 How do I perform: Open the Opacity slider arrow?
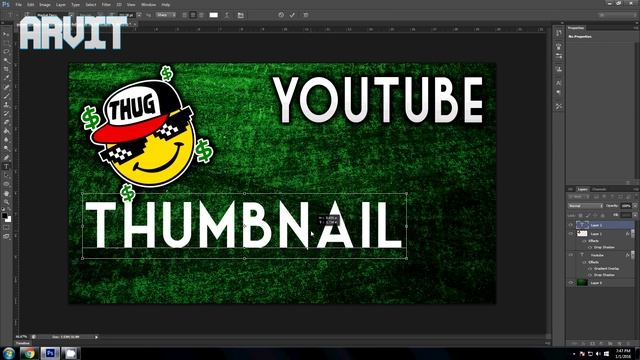coord(634,206)
